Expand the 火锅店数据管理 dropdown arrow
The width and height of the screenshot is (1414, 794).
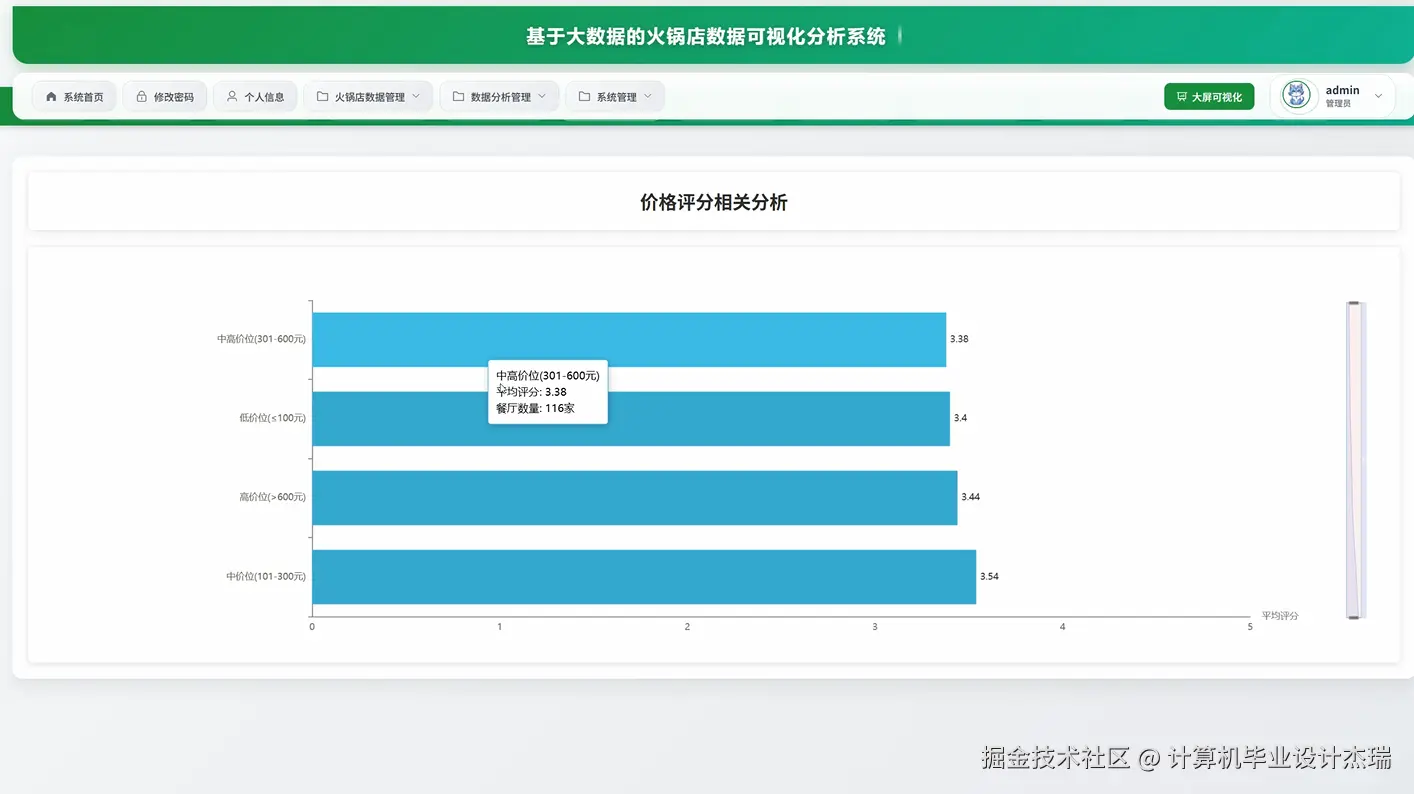(x=416, y=96)
